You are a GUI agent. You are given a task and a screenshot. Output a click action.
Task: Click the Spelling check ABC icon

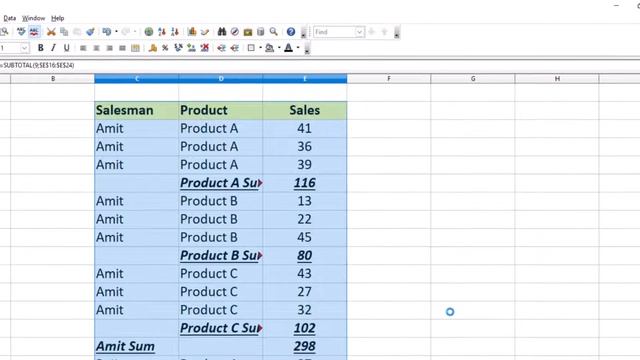click(x=21, y=31)
